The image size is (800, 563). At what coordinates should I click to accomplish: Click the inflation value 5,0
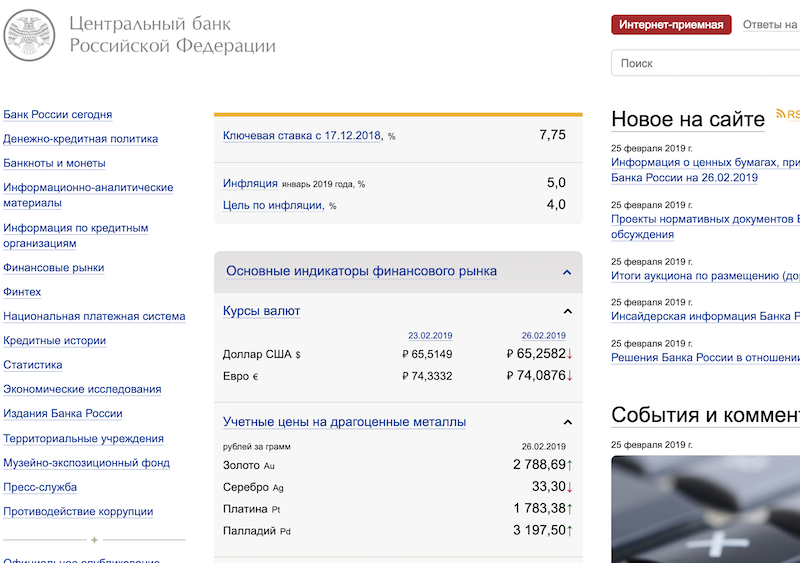coord(556,183)
